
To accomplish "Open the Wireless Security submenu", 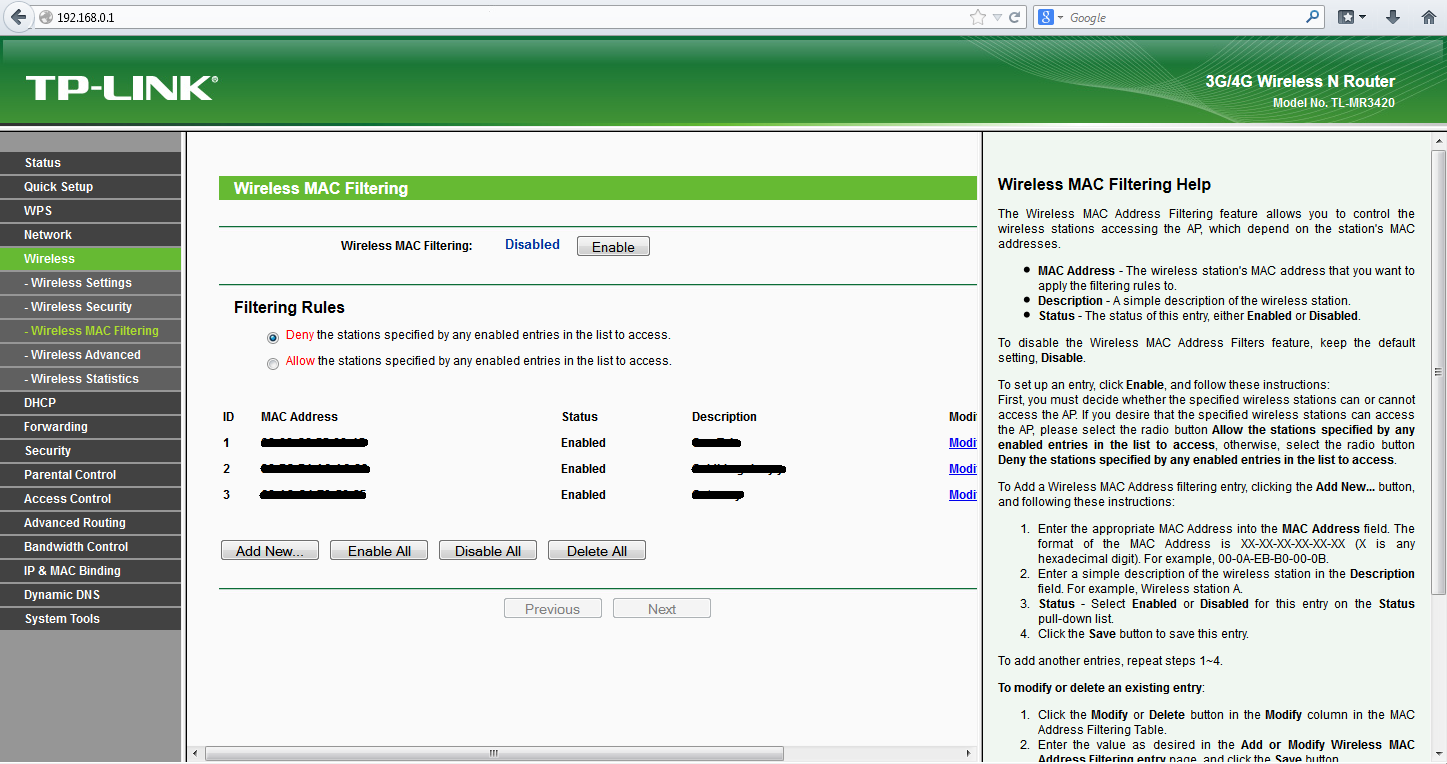I will (x=91, y=307).
